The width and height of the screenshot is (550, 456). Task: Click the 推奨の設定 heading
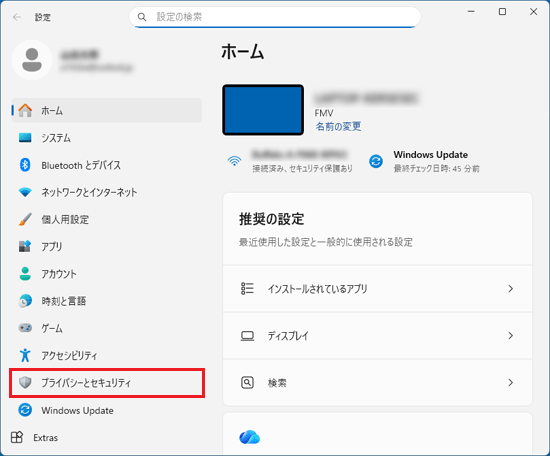271,219
